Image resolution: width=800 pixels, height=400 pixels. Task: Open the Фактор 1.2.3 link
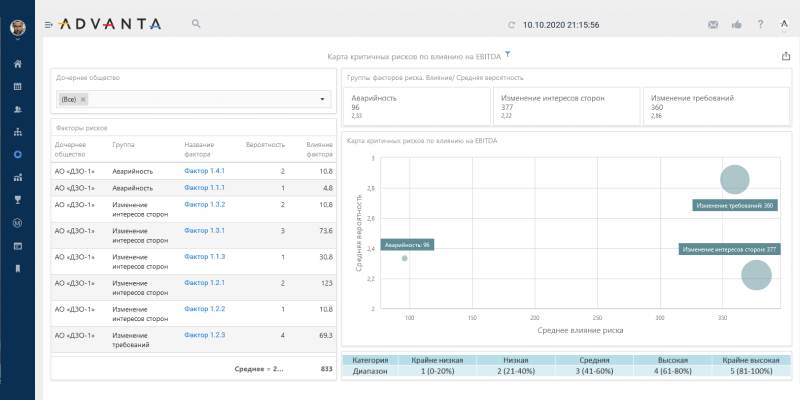pyautogui.click(x=205, y=335)
